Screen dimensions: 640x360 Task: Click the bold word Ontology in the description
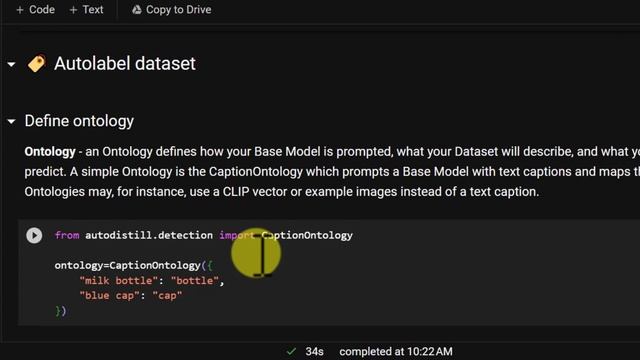click(x=50, y=152)
